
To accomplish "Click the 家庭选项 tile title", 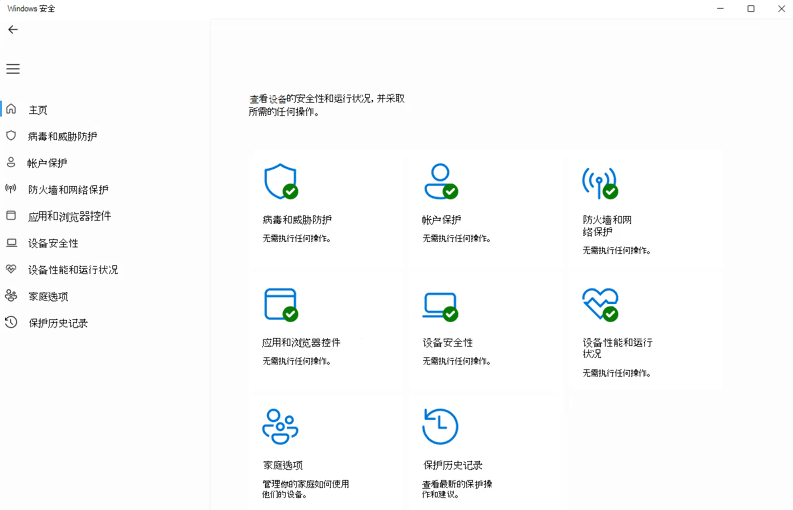I will pyautogui.click(x=283, y=465).
